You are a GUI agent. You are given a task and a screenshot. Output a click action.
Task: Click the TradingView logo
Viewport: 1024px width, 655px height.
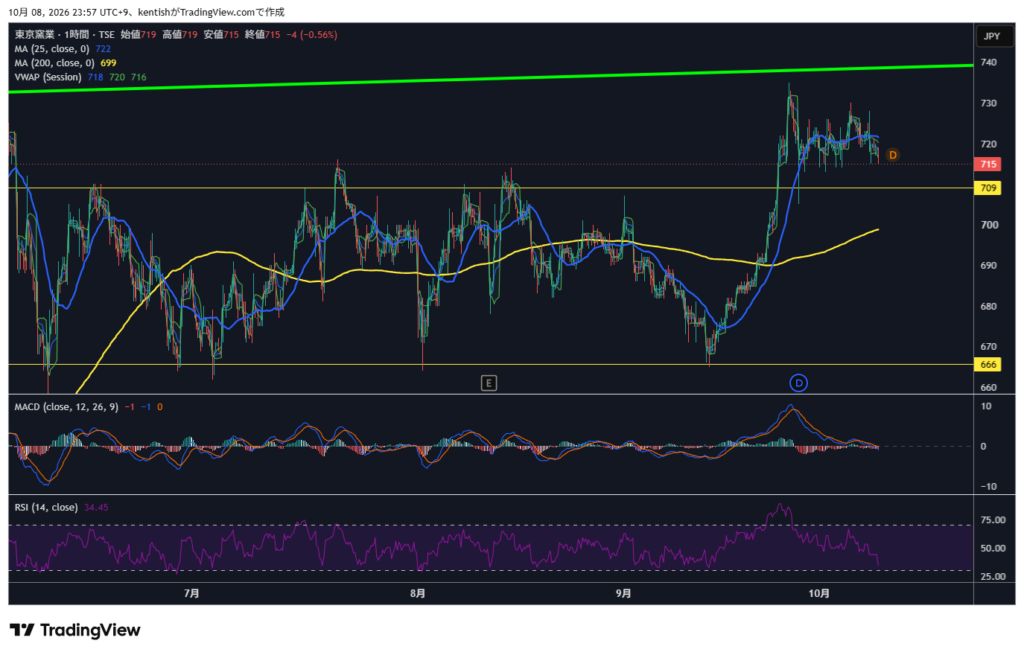coord(75,630)
